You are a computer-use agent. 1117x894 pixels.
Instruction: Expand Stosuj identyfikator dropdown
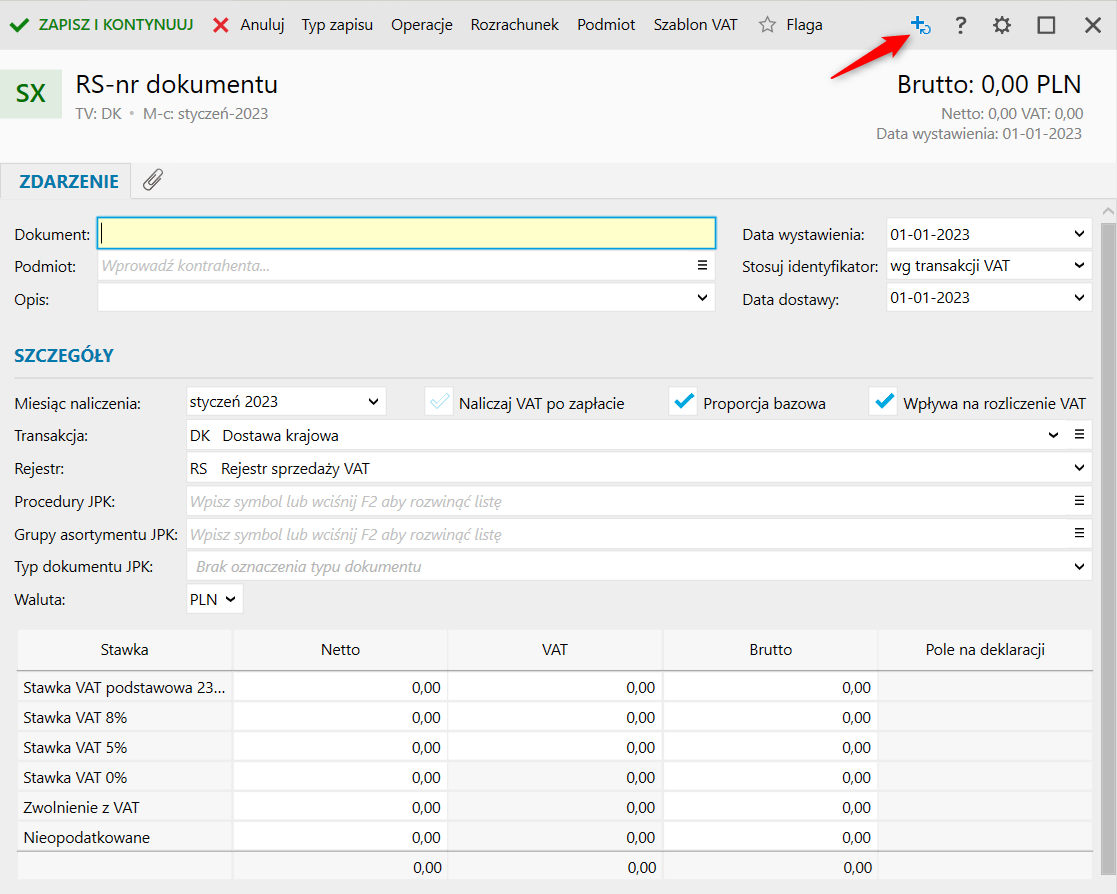(x=1079, y=266)
